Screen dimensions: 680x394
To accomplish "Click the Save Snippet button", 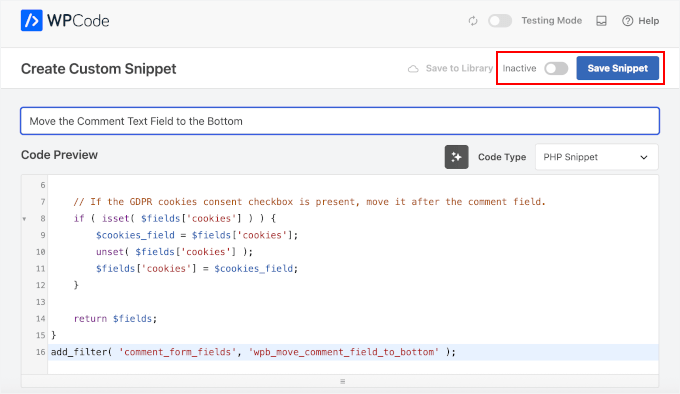I will coord(618,68).
